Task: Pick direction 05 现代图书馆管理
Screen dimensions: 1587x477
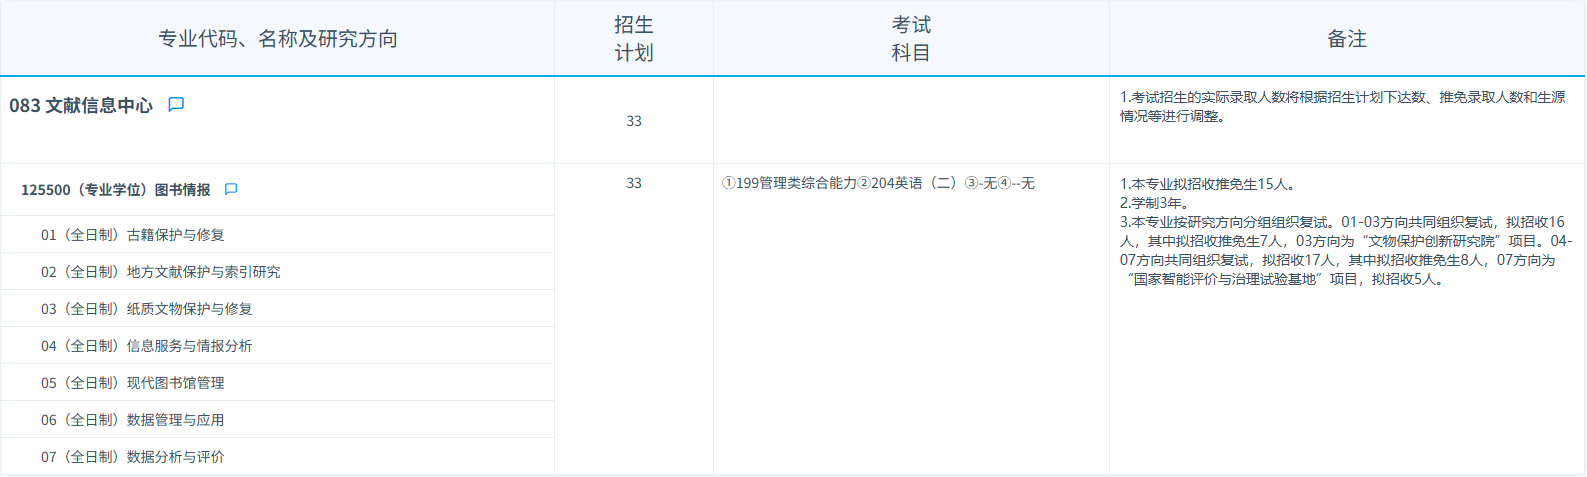Action: point(132,383)
